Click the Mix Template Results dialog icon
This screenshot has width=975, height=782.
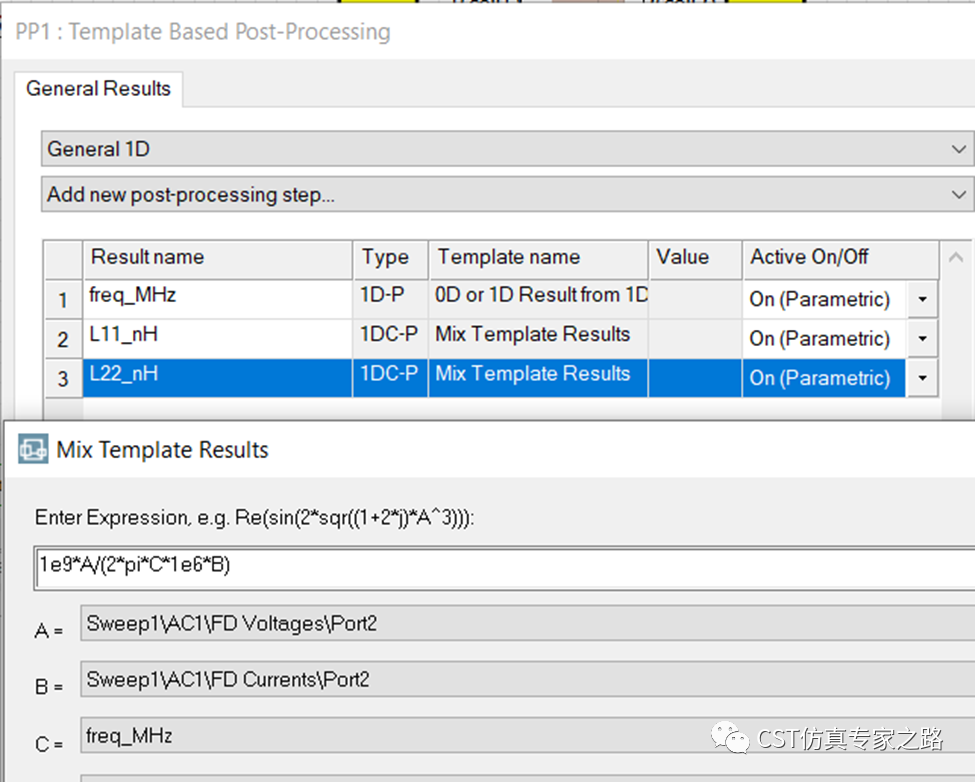(x=33, y=449)
